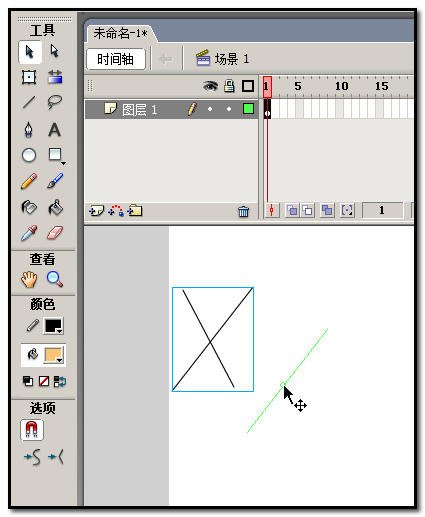Select the Hand tool

coord(29,279)
